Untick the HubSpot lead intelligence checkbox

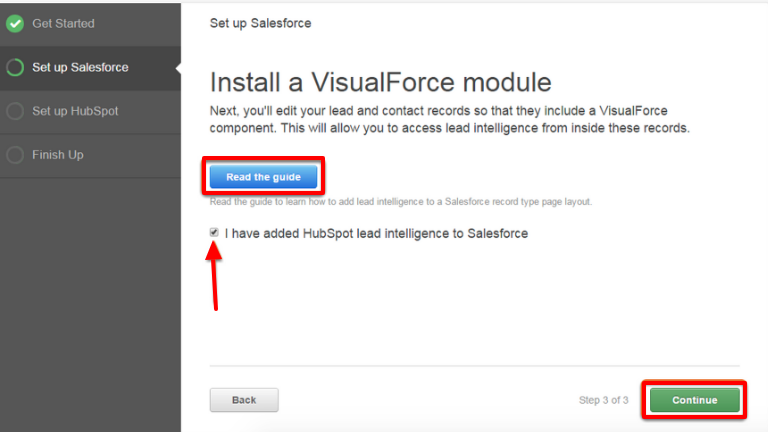[214, 233]
